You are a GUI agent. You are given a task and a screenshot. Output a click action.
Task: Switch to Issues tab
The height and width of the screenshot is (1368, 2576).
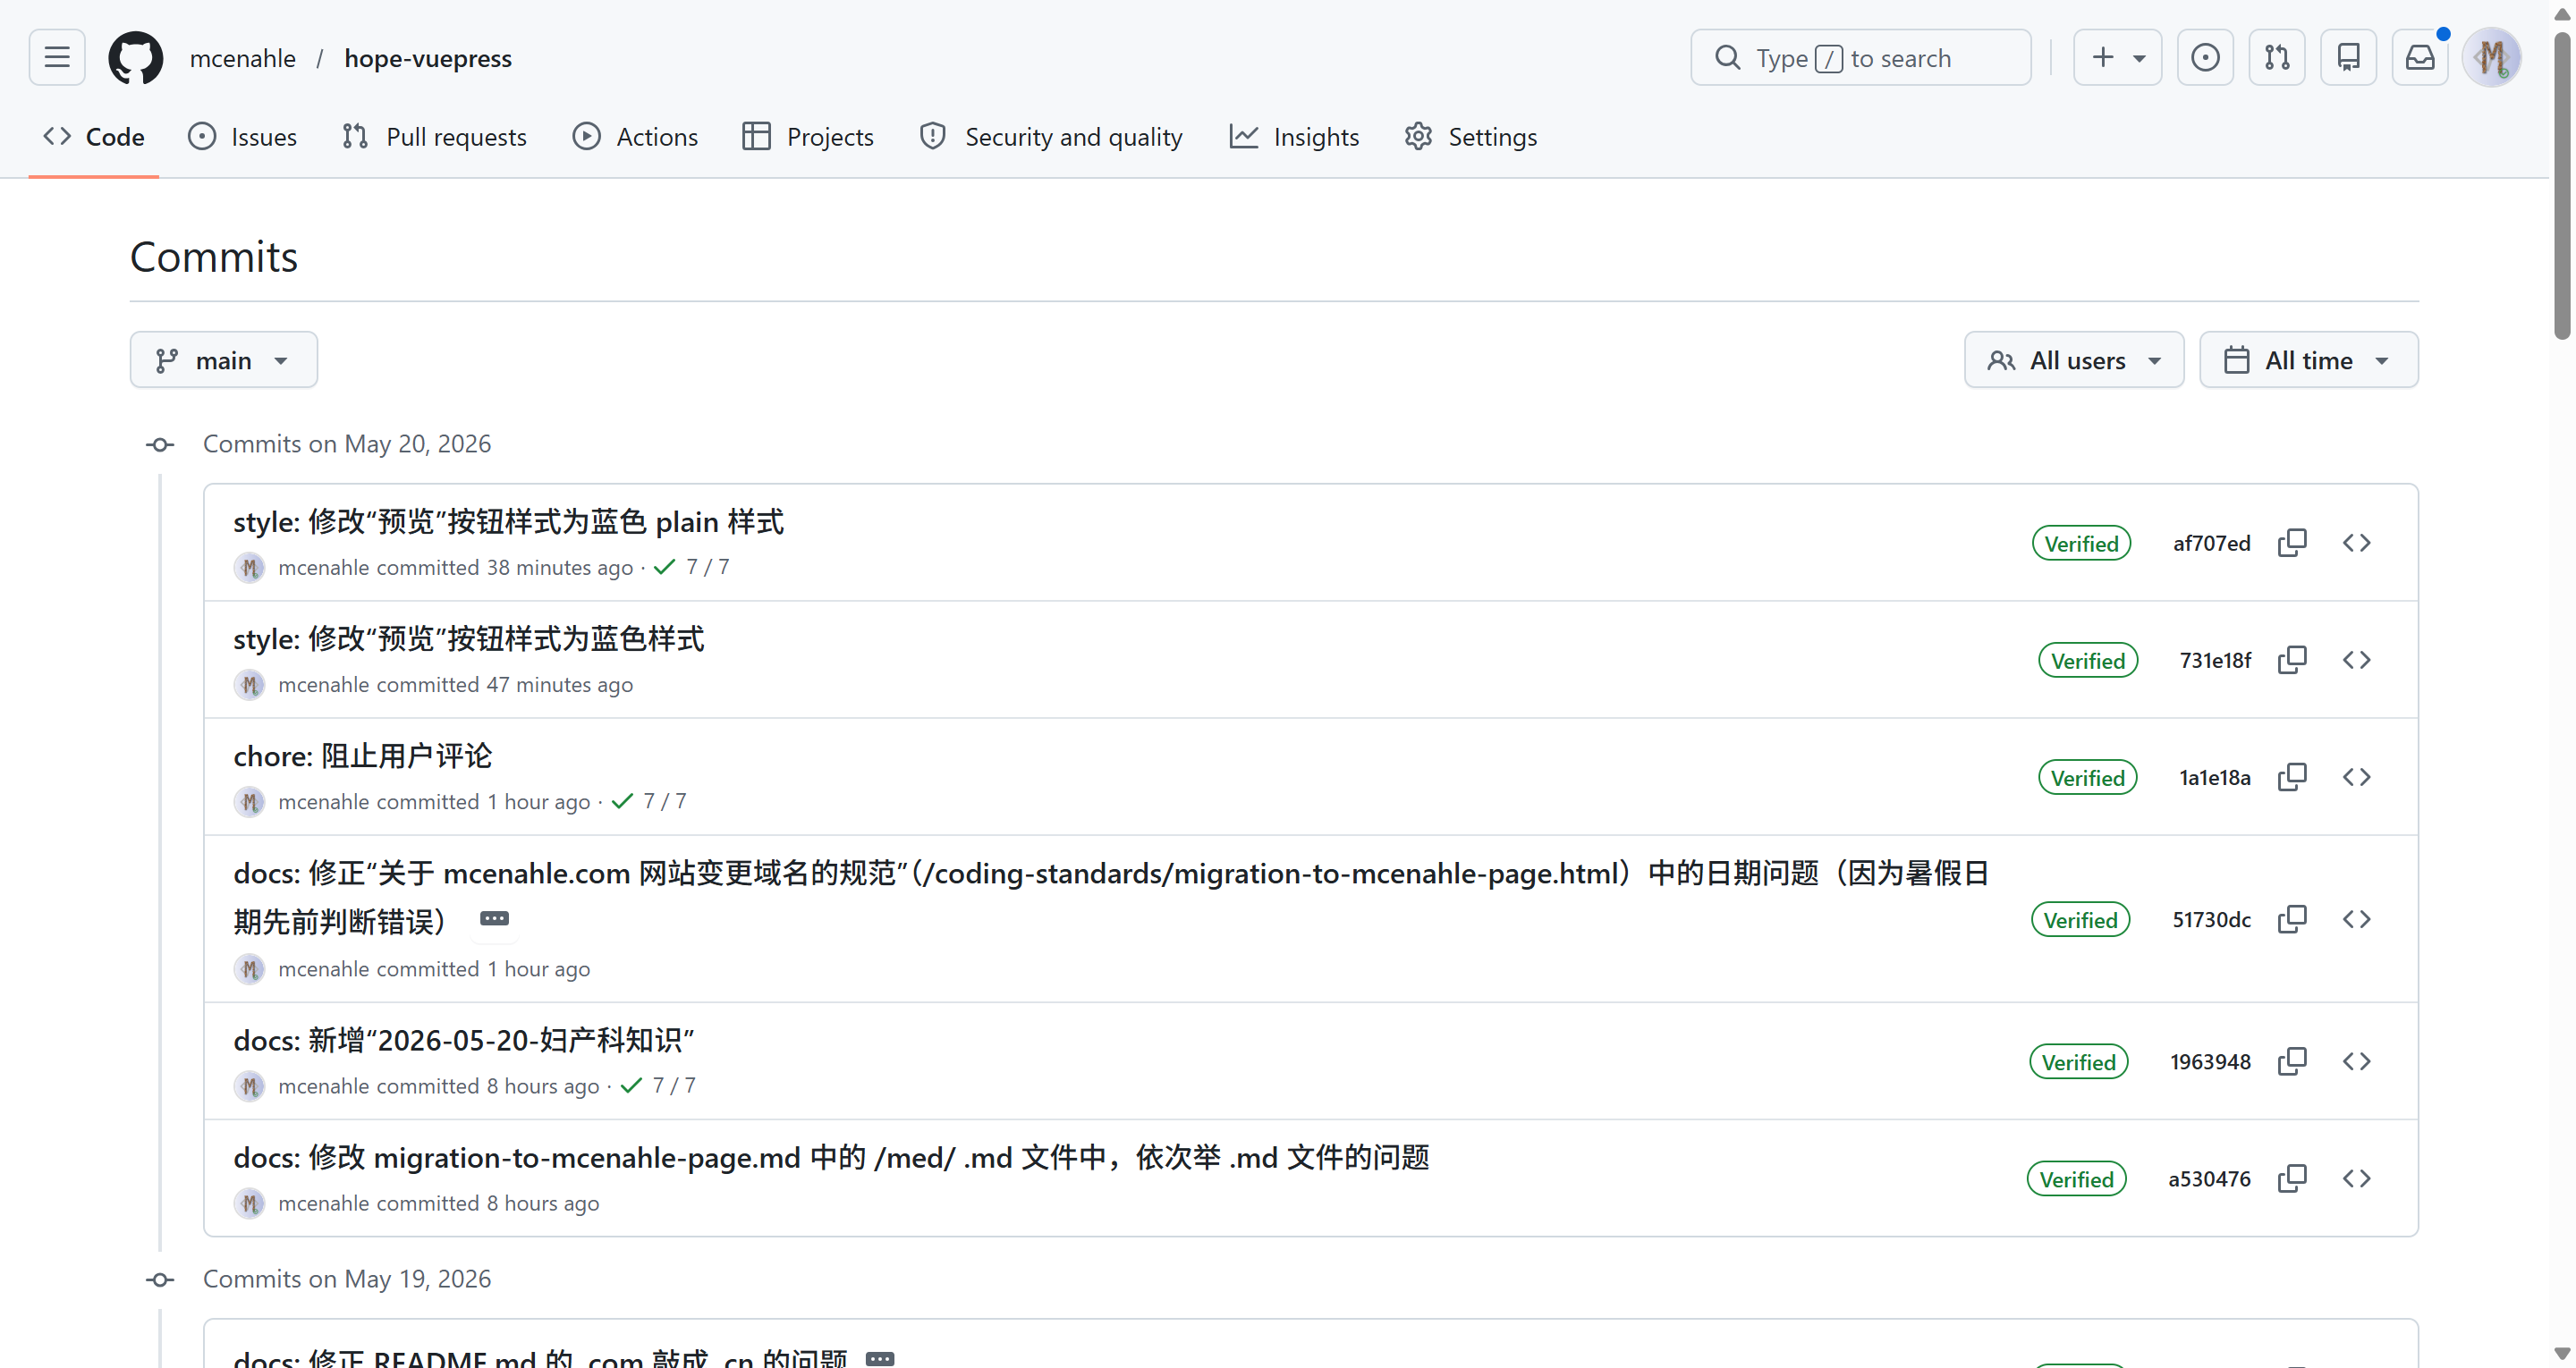click(243, 136)
